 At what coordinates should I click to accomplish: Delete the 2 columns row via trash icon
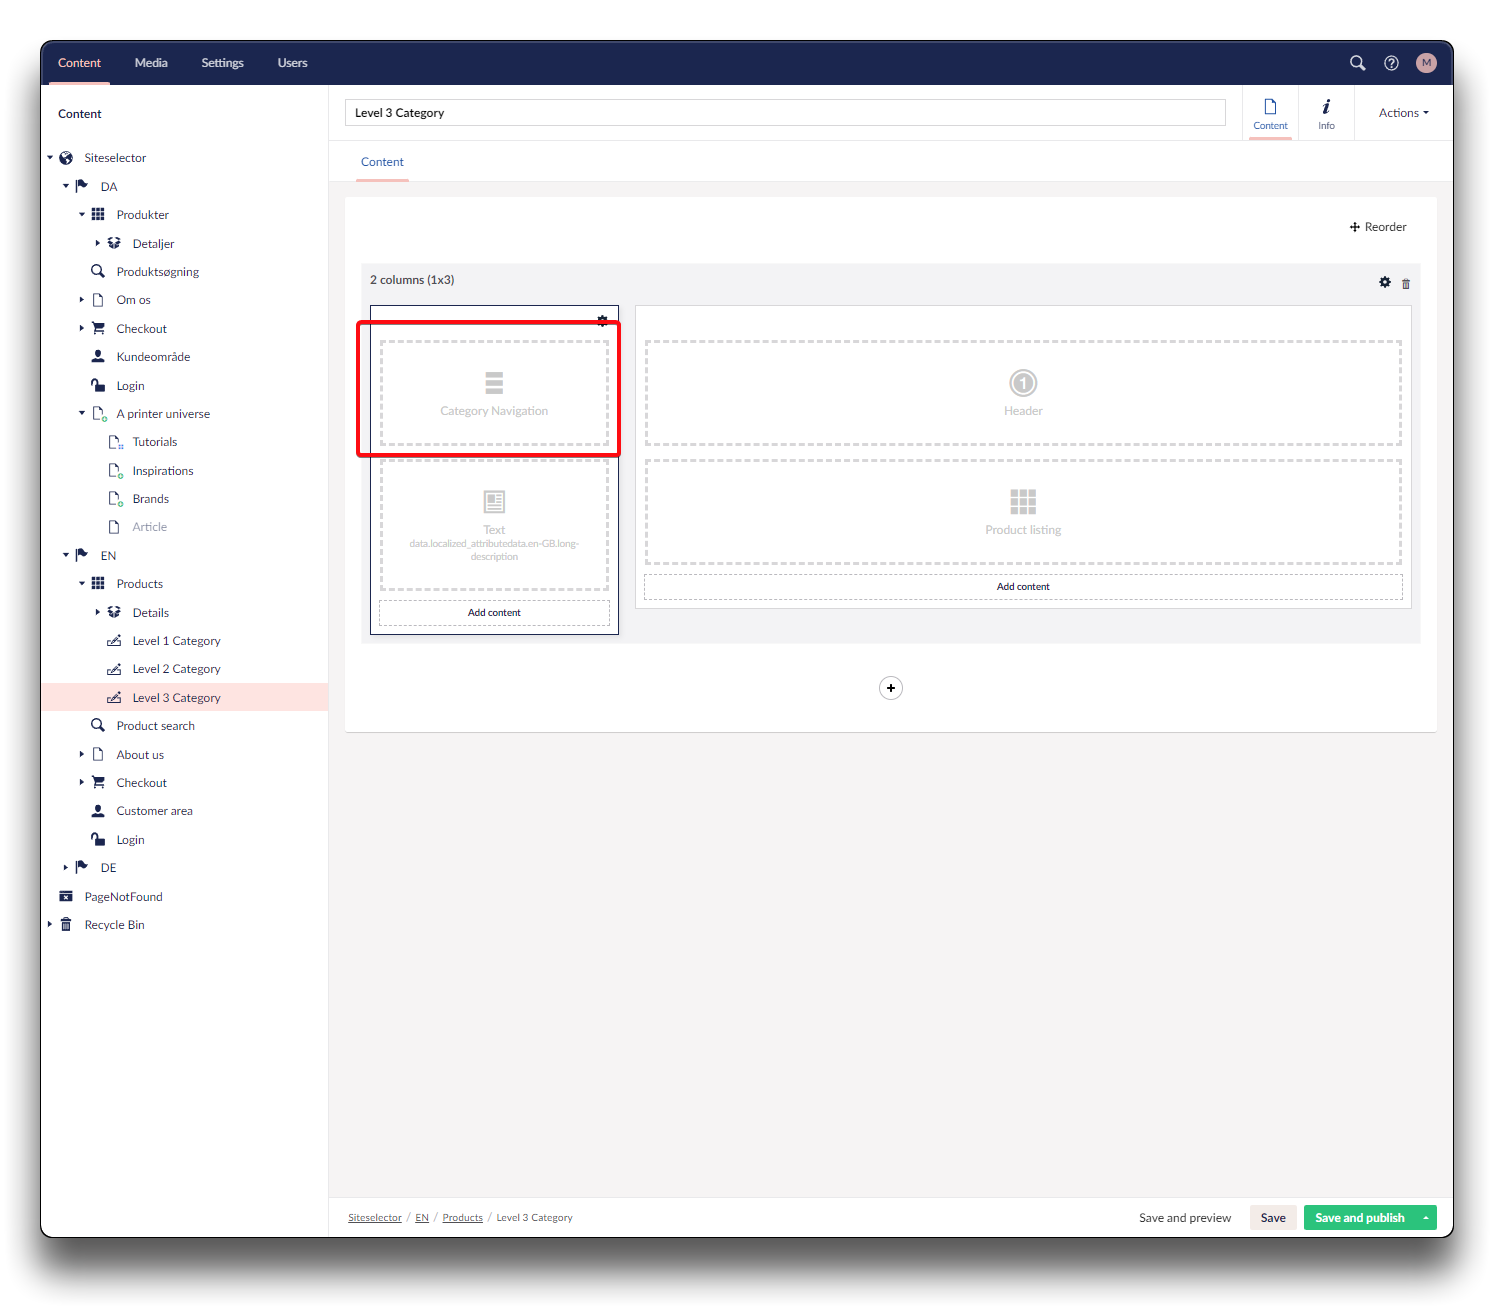point(1405,284)
